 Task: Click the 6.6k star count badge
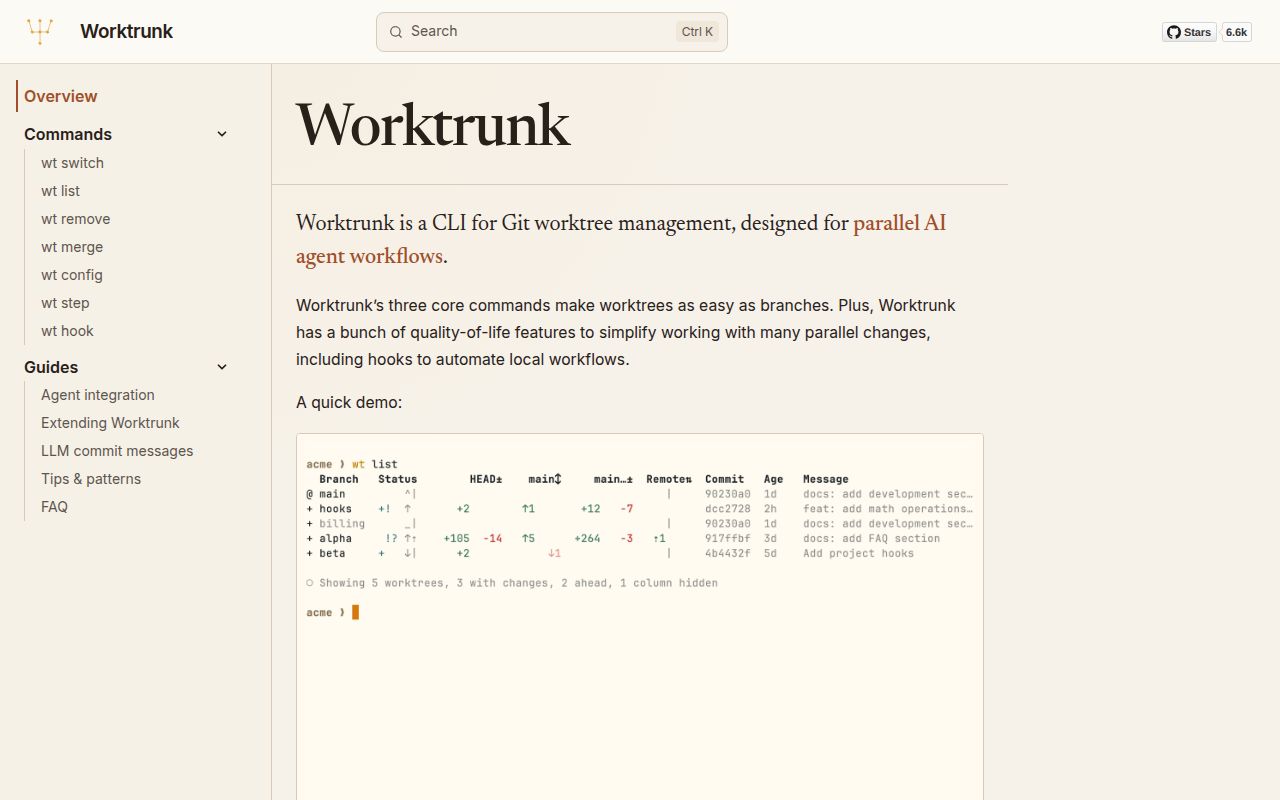1237,32
